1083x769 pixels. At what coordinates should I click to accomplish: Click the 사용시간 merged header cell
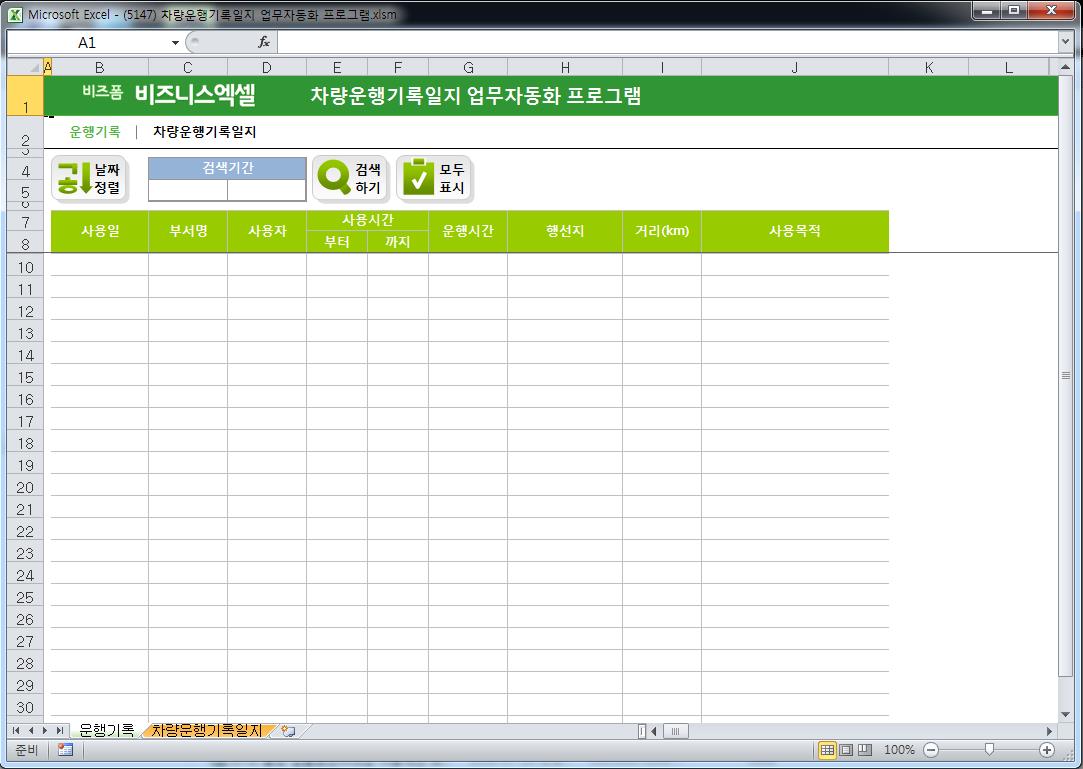click(367, 220)
